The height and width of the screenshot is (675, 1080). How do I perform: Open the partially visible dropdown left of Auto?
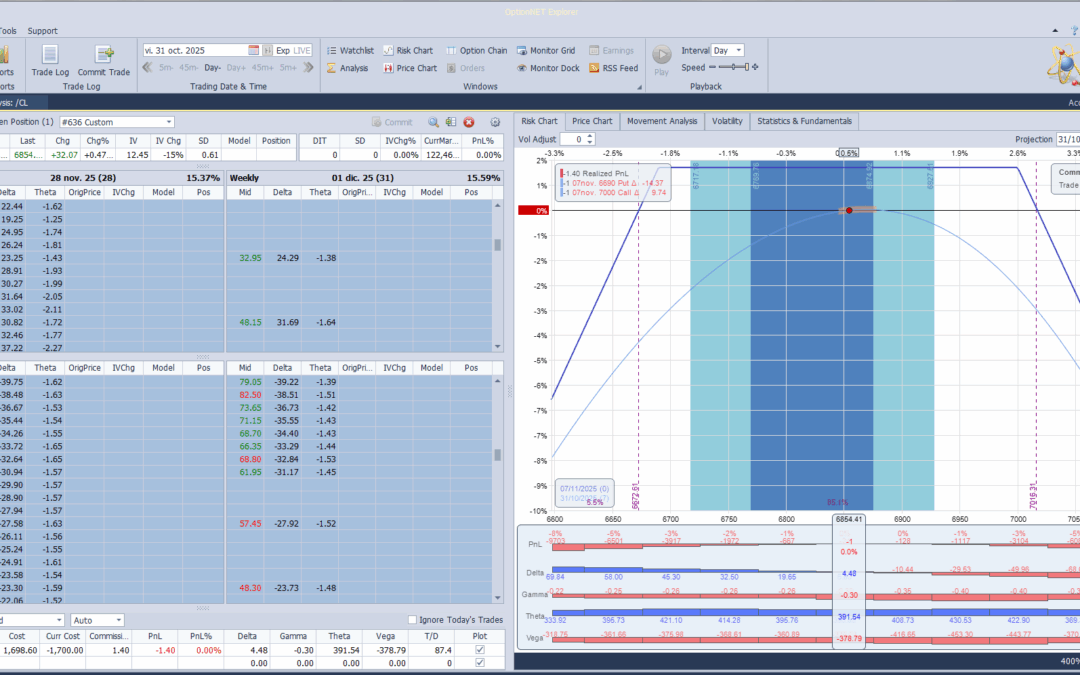coord(59,620)
